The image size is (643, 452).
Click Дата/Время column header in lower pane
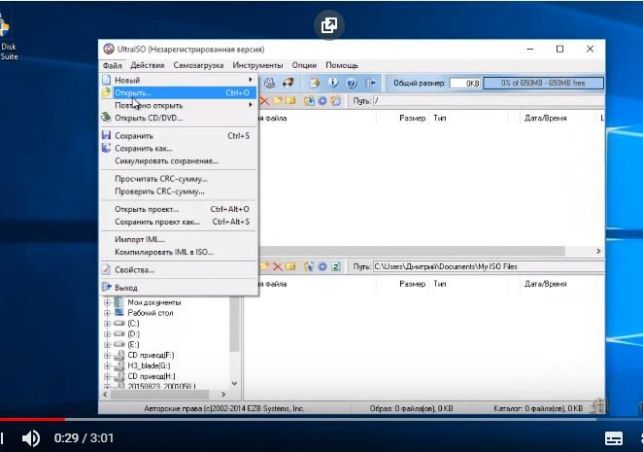click(x=545, y=284)
